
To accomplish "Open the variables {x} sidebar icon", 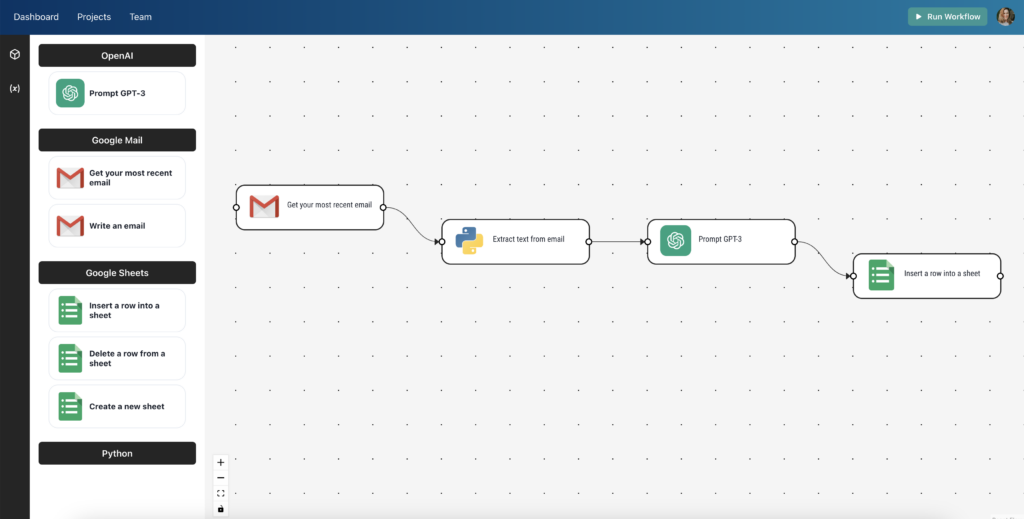I will 14,88.
